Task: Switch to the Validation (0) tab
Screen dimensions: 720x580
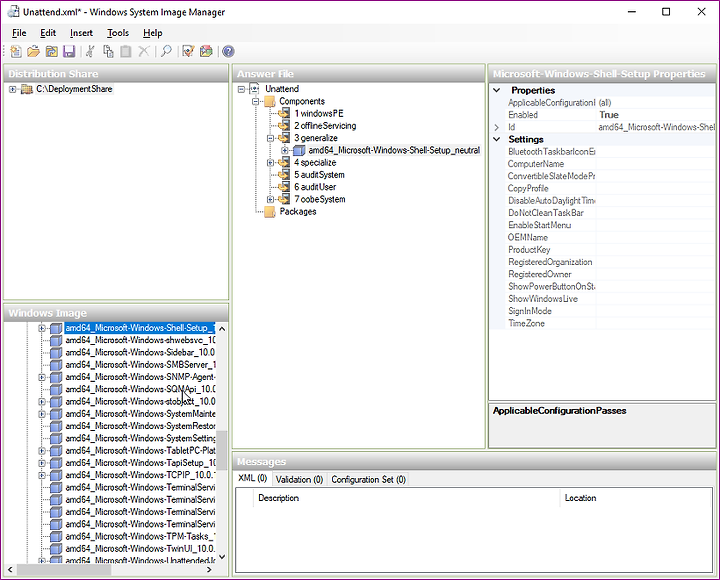Action: [x=299, y=480]
